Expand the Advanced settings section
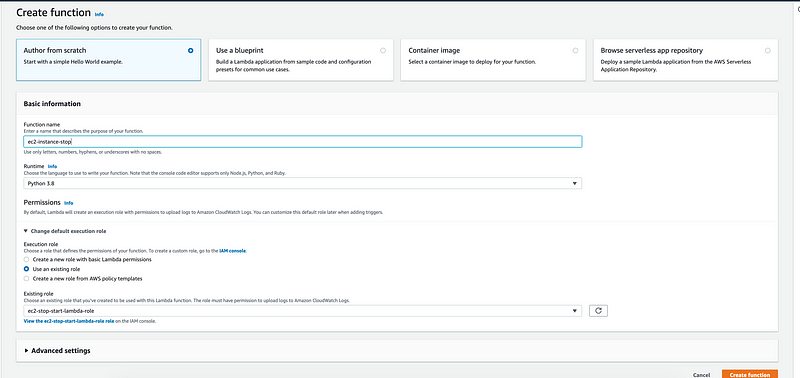800x378 pixels. point(57,351)
